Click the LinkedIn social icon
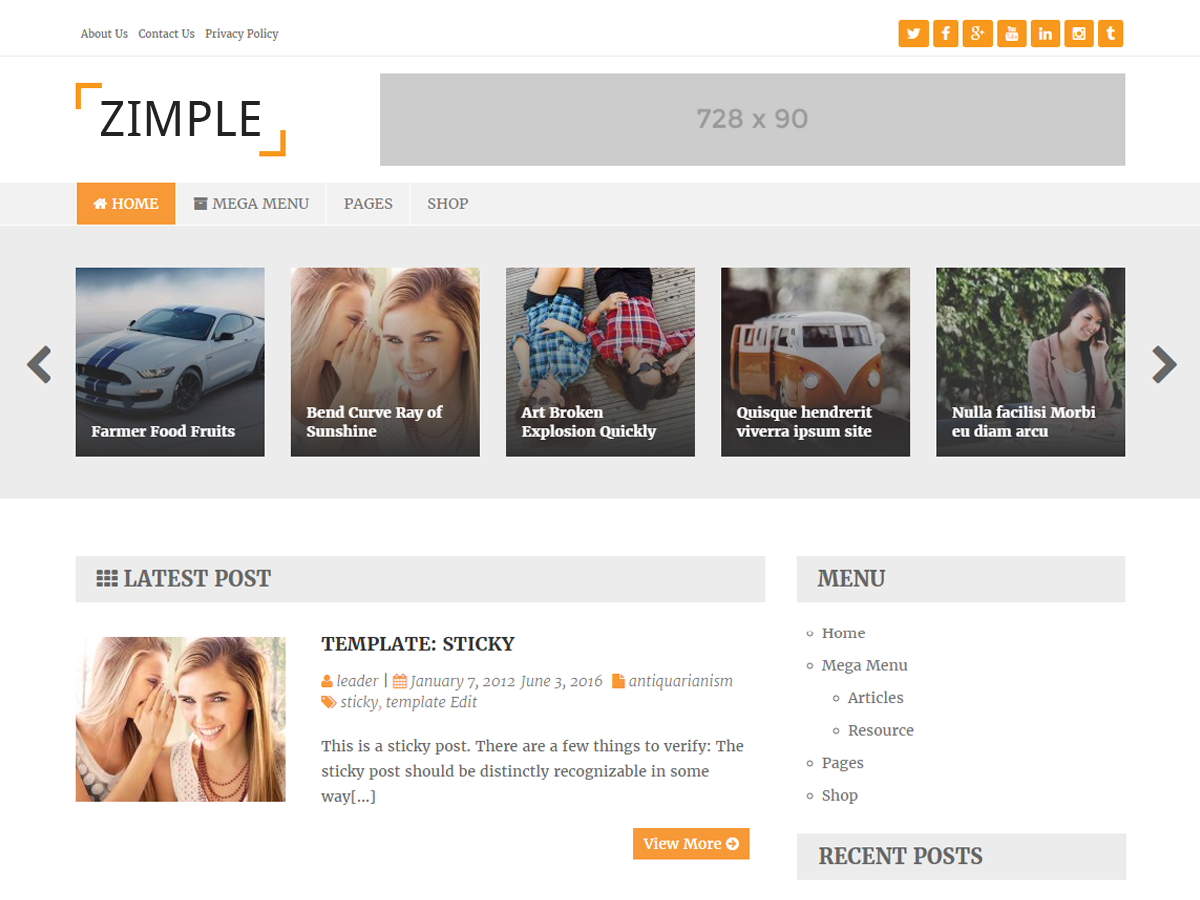 point(1044,33)
